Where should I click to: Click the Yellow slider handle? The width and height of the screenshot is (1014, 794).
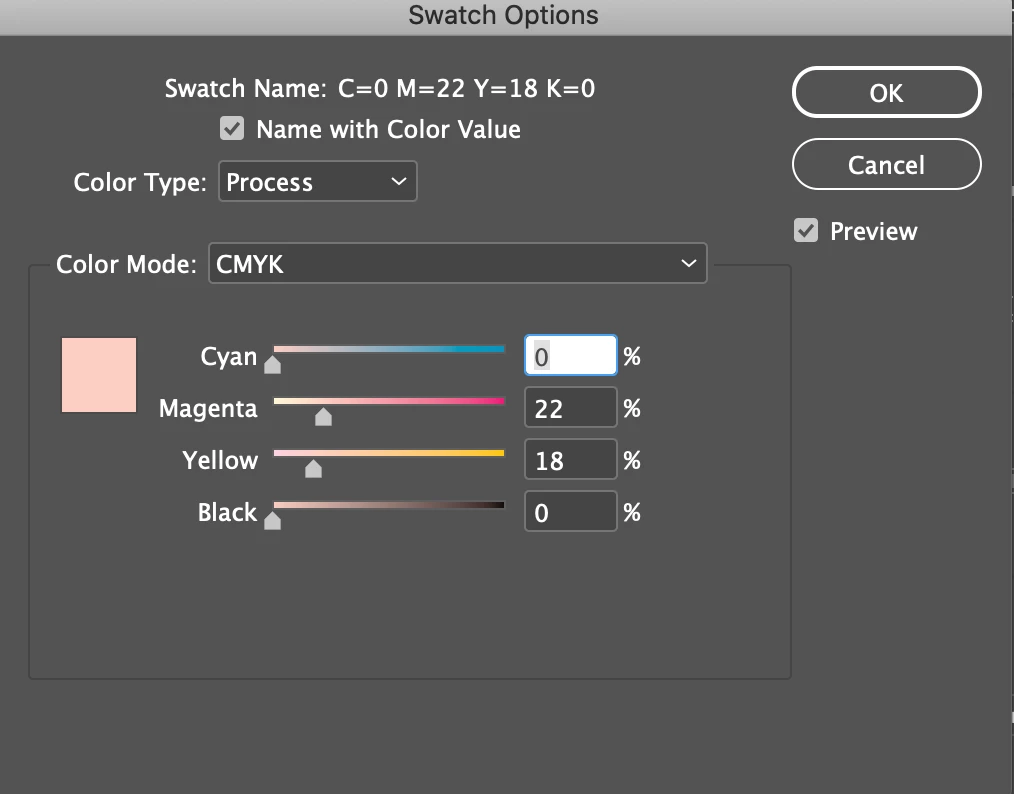point(313,469)
